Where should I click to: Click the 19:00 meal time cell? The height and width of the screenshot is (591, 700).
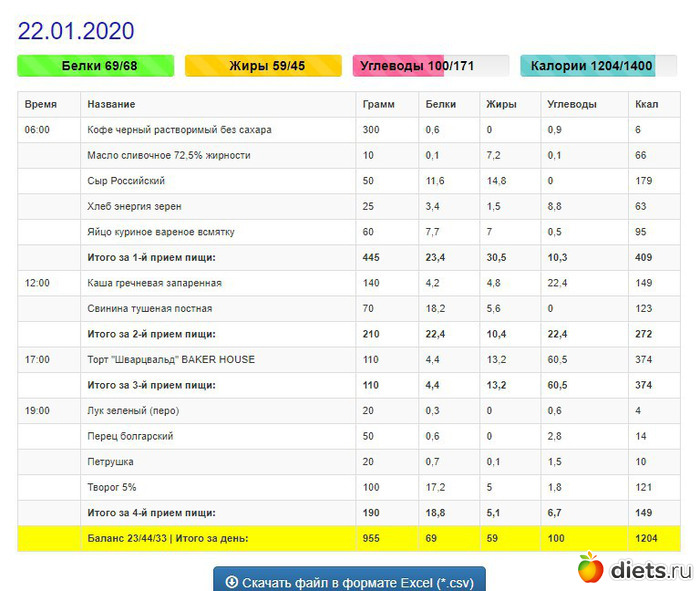click(x=38, y=411)
